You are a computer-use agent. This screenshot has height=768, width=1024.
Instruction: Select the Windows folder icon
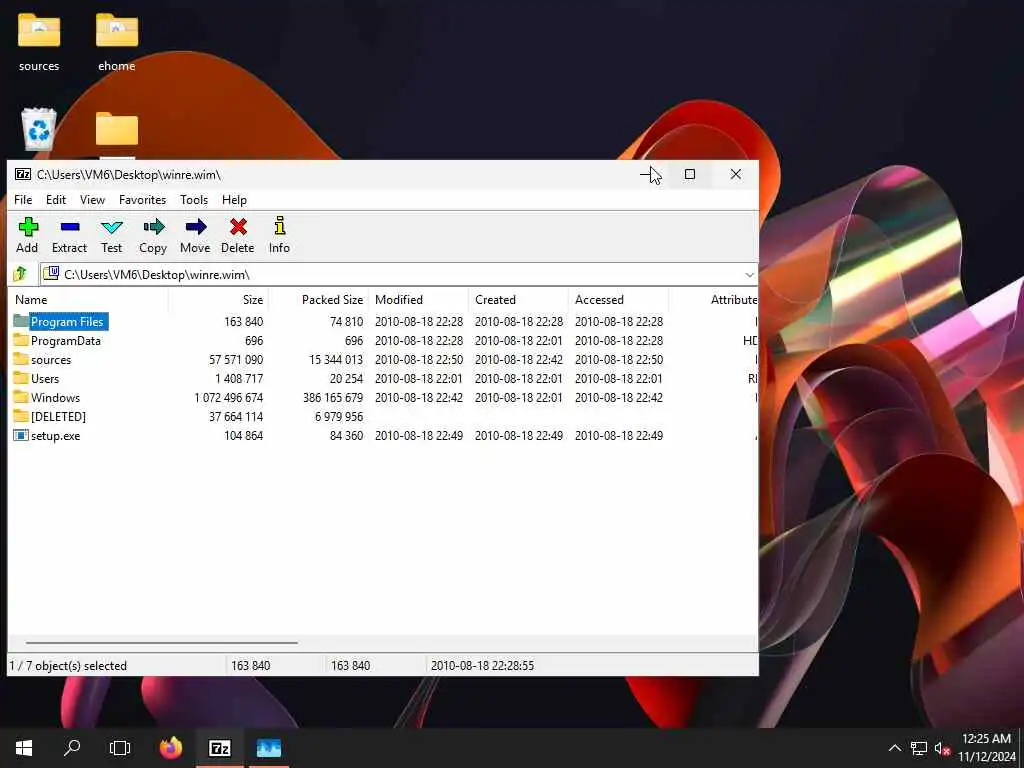click(21, 396)
